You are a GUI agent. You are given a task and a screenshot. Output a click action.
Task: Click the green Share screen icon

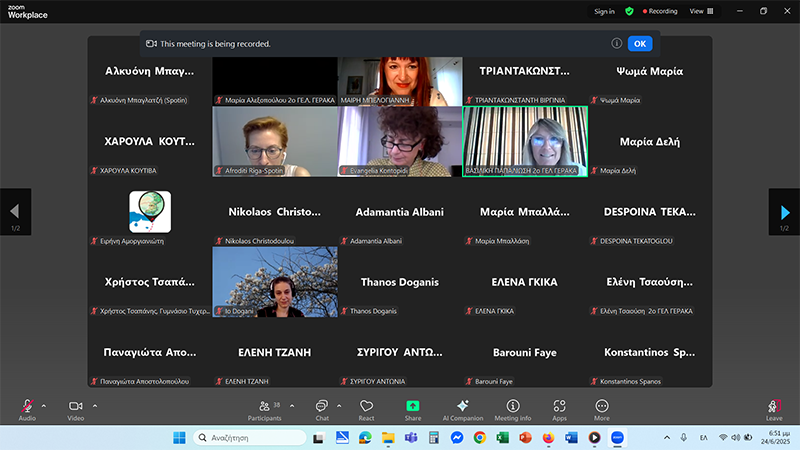(413, 407)
